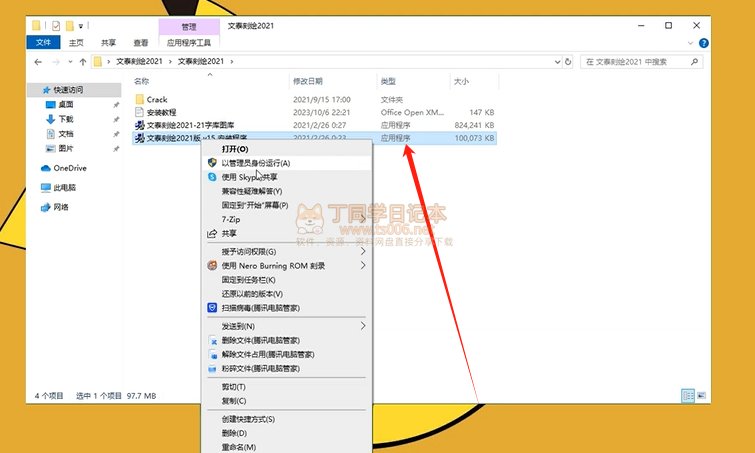Viewport: 755px width, 453px height.
Task: Click 以管理员身份运行(A) in context menu
Action: click(287, 163)
